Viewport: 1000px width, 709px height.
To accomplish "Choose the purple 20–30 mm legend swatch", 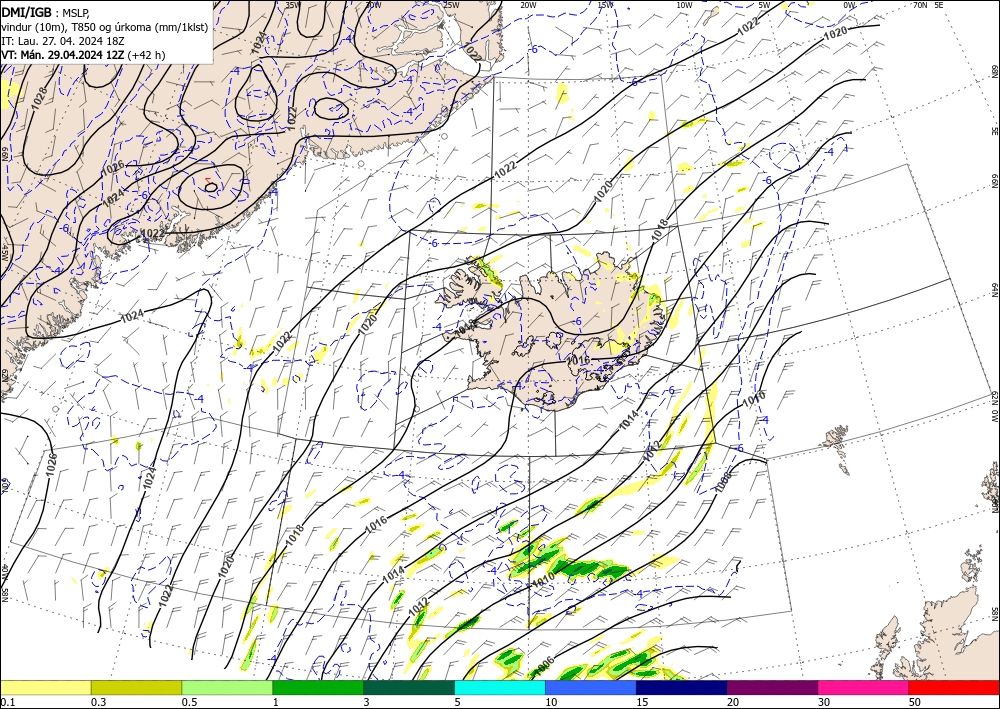I will 772,687.
